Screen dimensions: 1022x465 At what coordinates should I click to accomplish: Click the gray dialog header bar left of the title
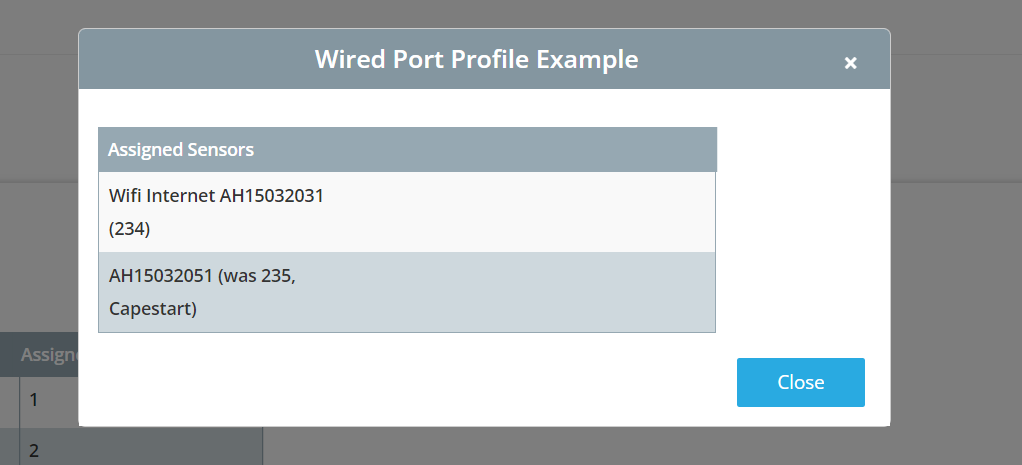tap(196, 59)
